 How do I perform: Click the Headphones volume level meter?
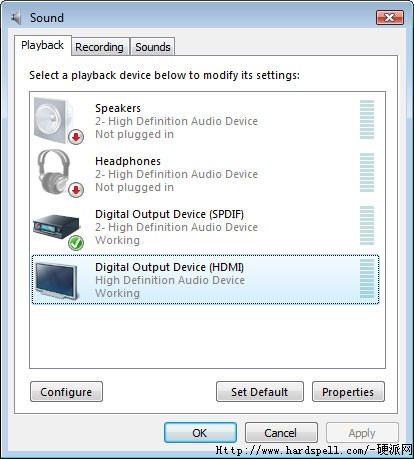click(367, 172)
